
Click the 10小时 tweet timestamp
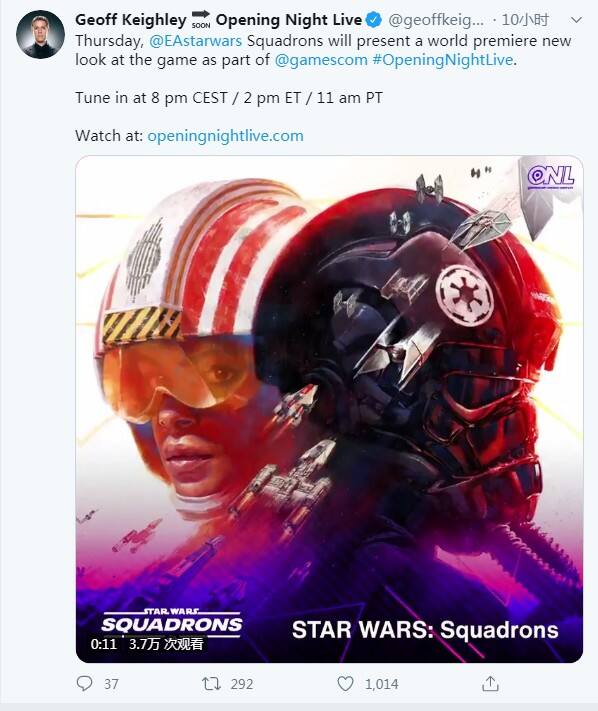click(525, 20)
